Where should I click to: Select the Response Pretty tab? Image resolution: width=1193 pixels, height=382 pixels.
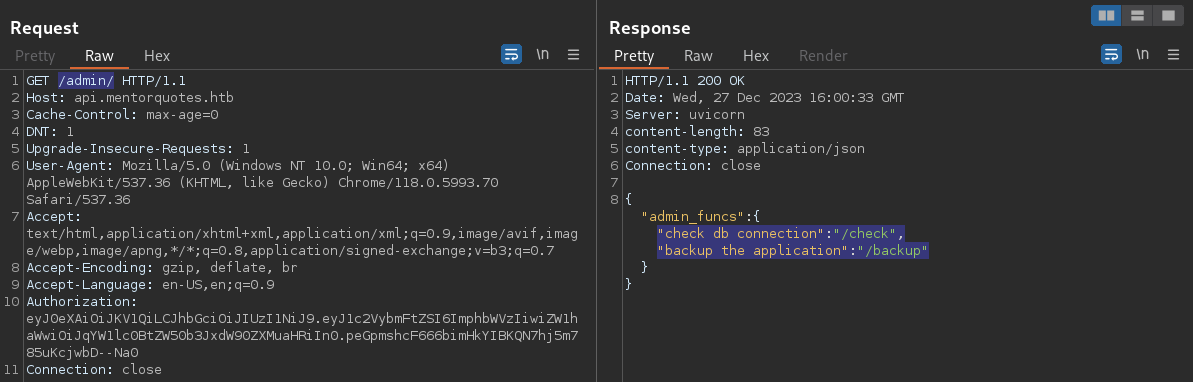(634, 56)
